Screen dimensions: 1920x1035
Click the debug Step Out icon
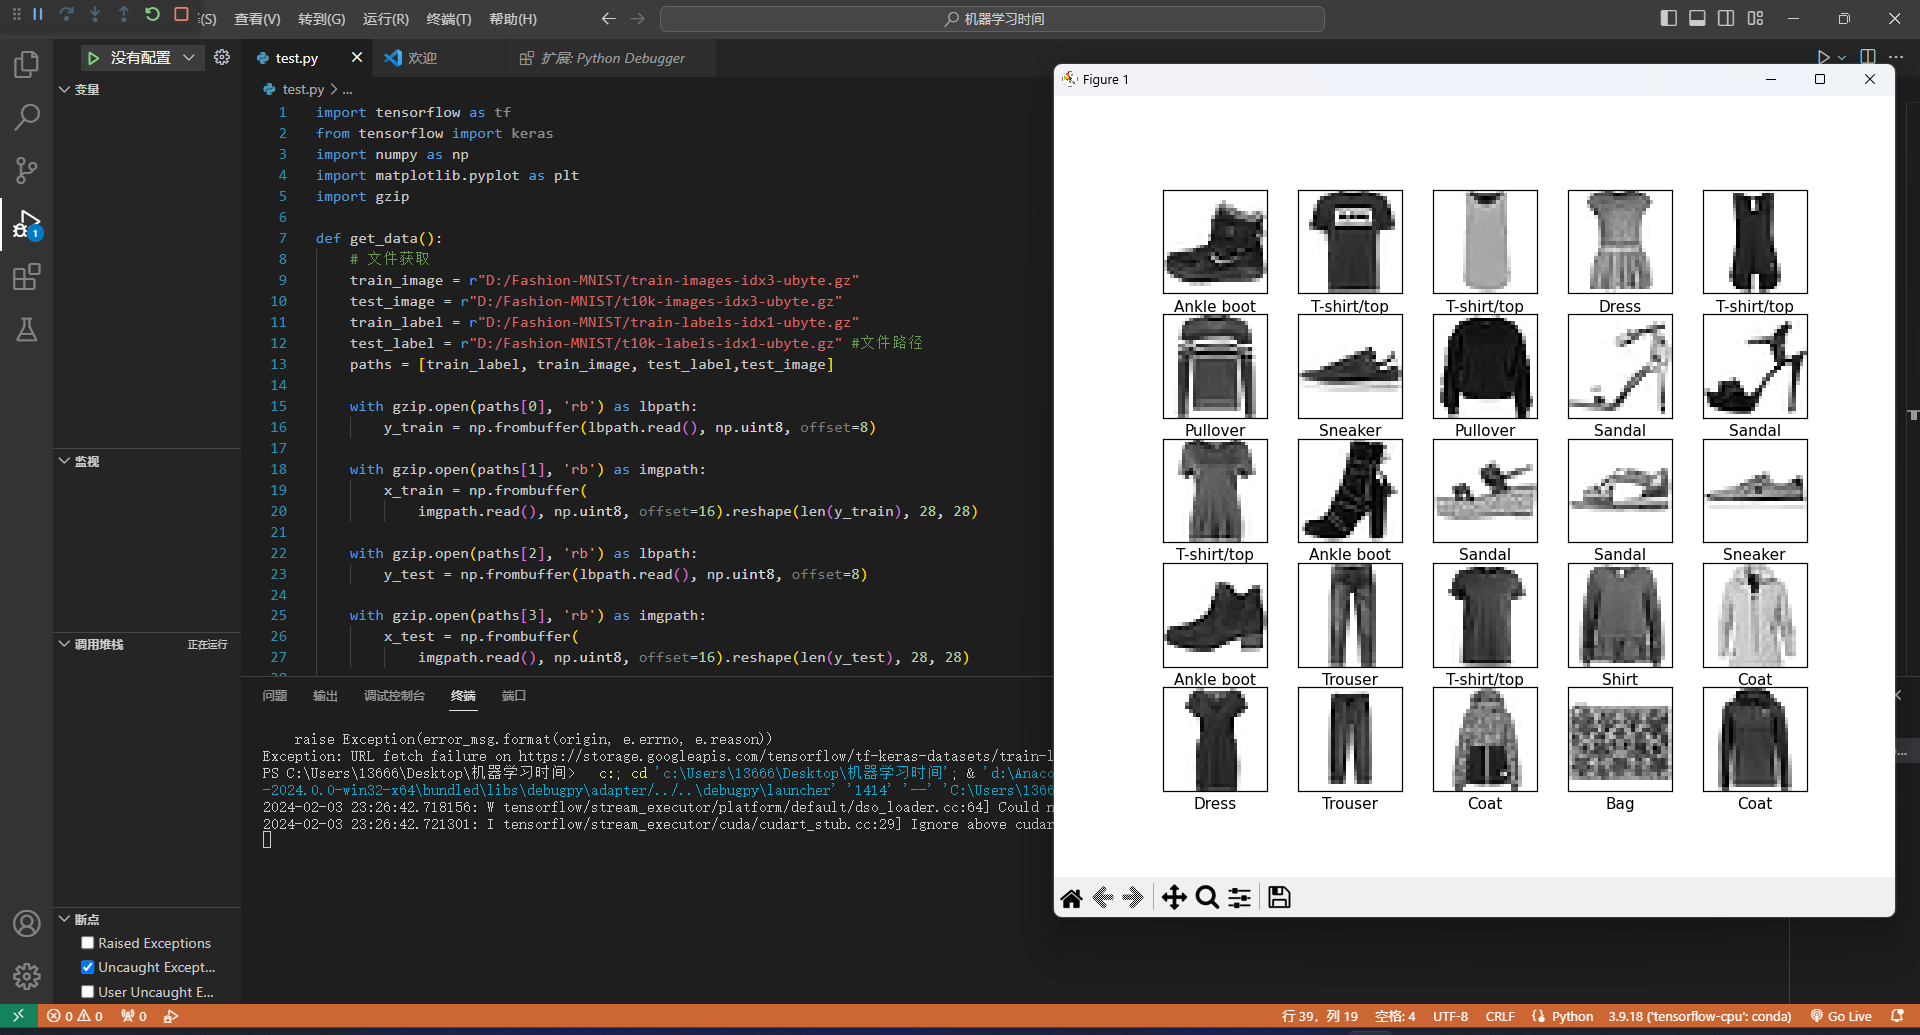tap(123, 15)
